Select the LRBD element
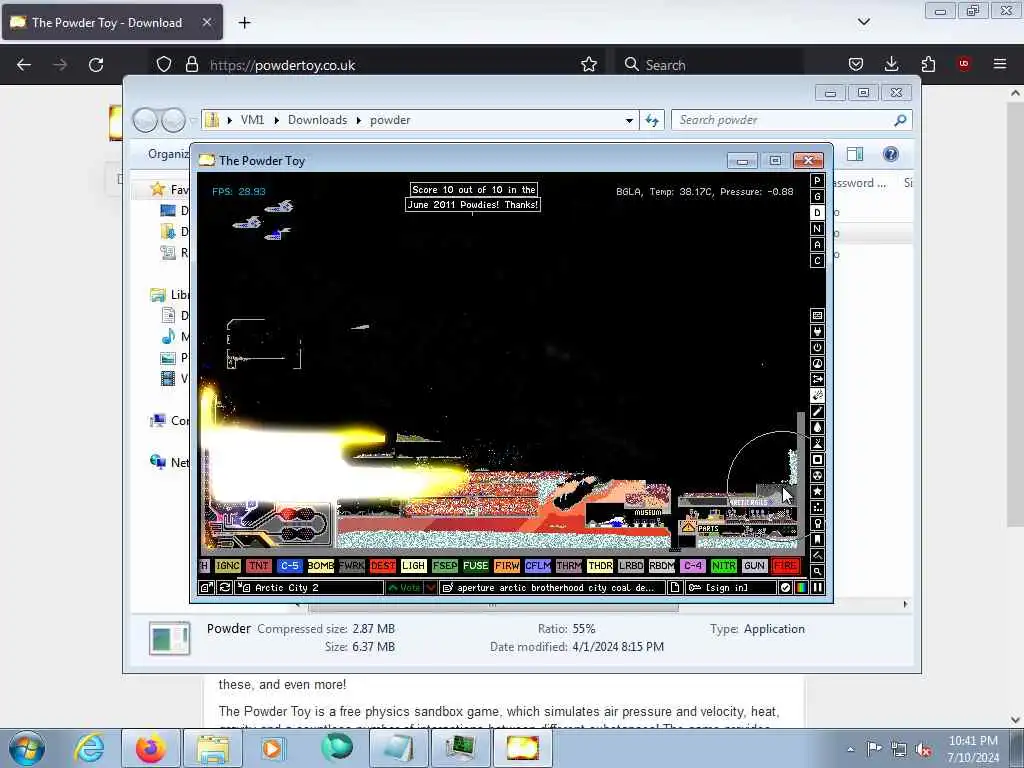The height and width of the screenshot is (768, 1024). (x=631, y=566)
